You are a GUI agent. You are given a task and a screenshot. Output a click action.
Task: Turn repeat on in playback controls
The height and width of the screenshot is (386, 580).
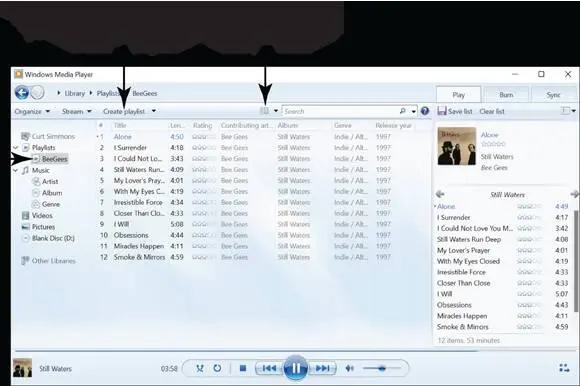218,368
